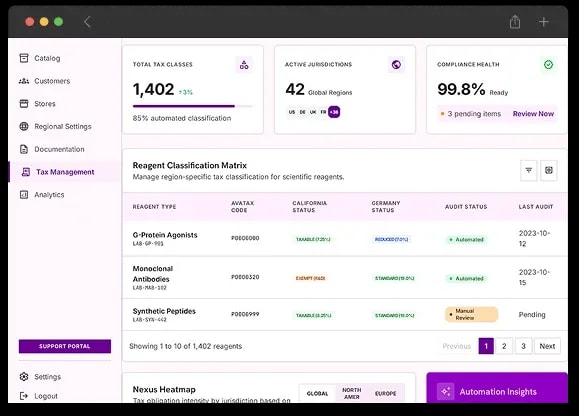Click the 3 pending items text
The width and height of the screenshot is (579, 416).
click(x=474, y=114)
